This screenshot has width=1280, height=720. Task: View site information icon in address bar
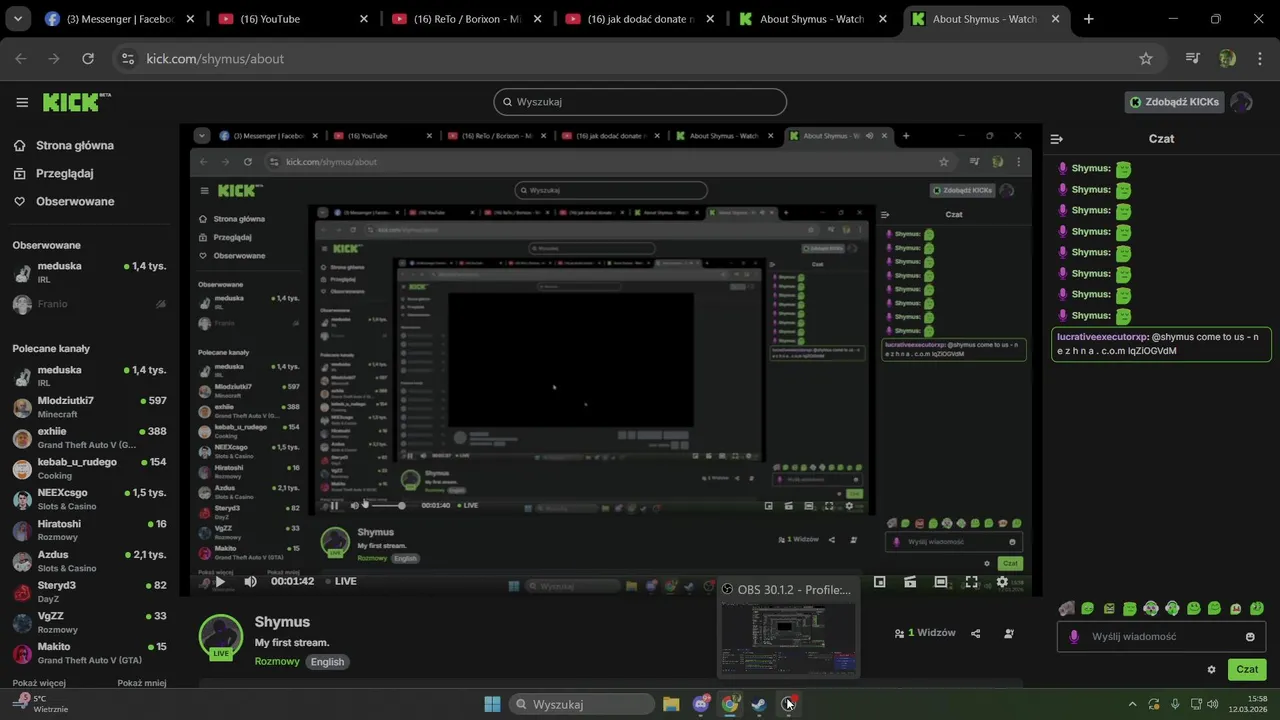(127, 59)
